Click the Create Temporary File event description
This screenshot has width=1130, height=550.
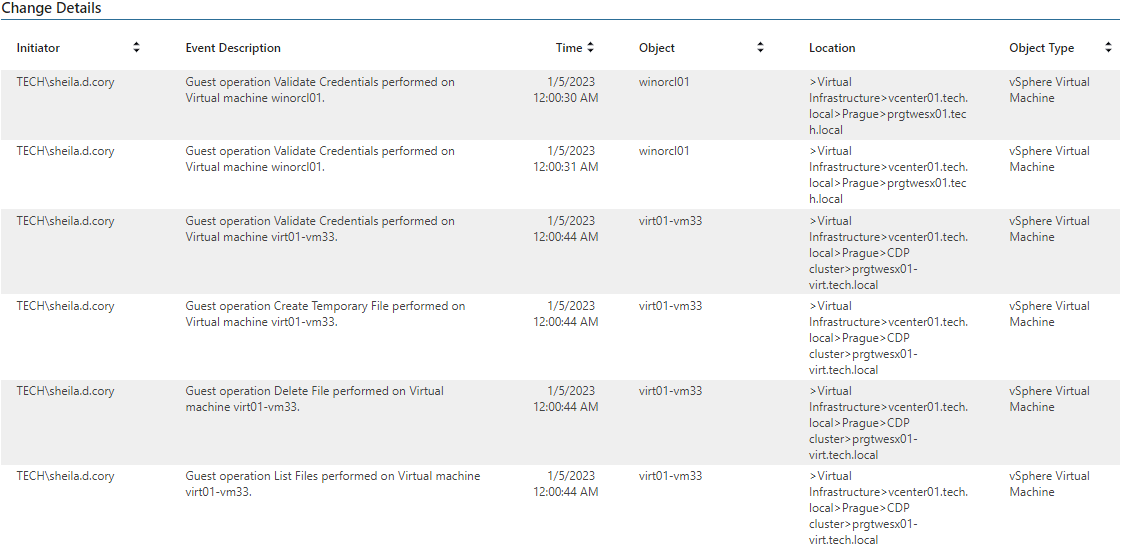pyautogui.click(x=325, y=314)
